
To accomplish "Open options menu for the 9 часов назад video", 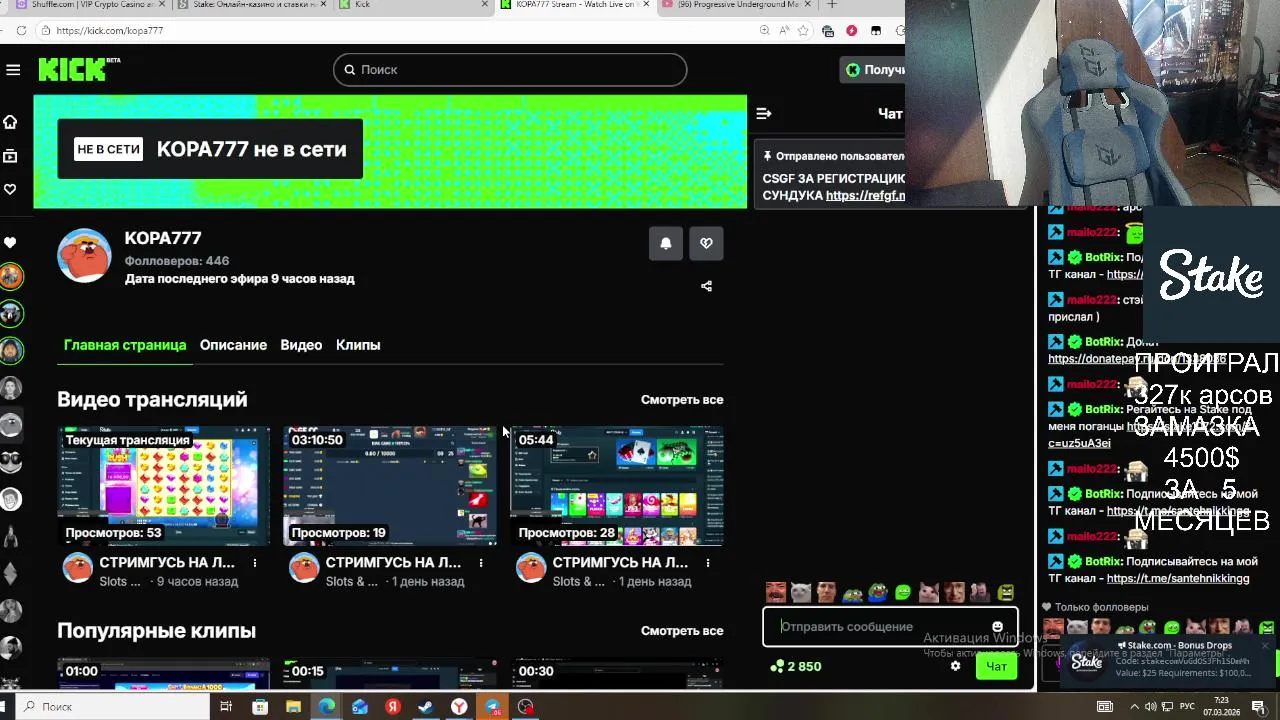I will tap(254, 563).
